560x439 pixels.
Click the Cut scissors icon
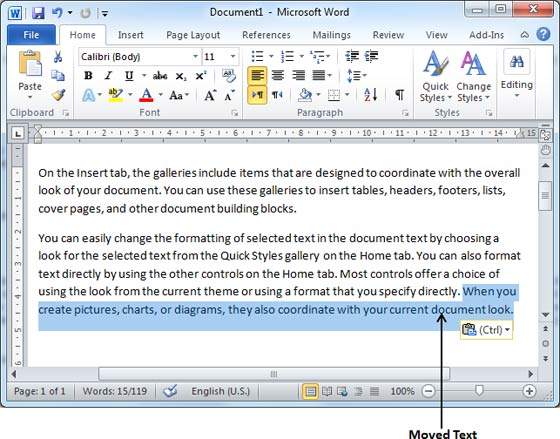58,56
